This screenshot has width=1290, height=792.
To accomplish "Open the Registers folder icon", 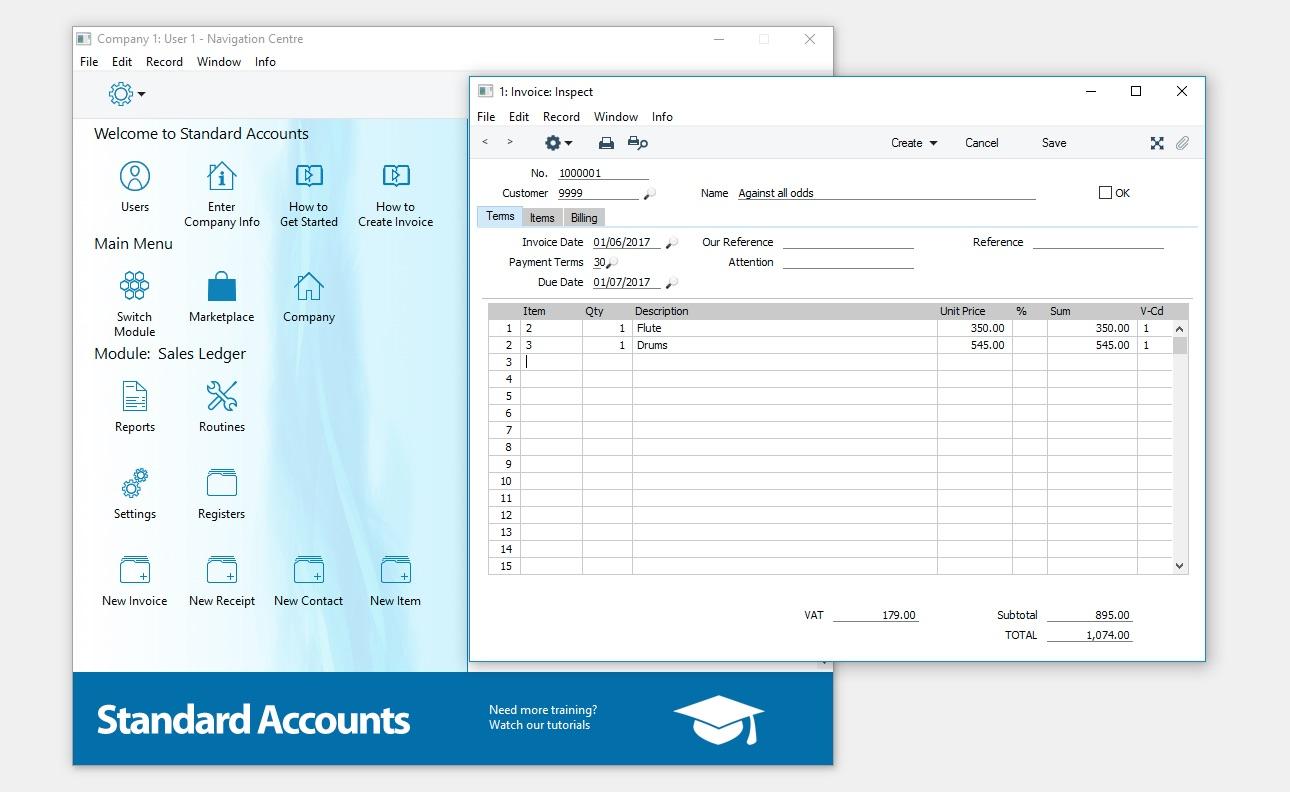I will click(222, 484).
